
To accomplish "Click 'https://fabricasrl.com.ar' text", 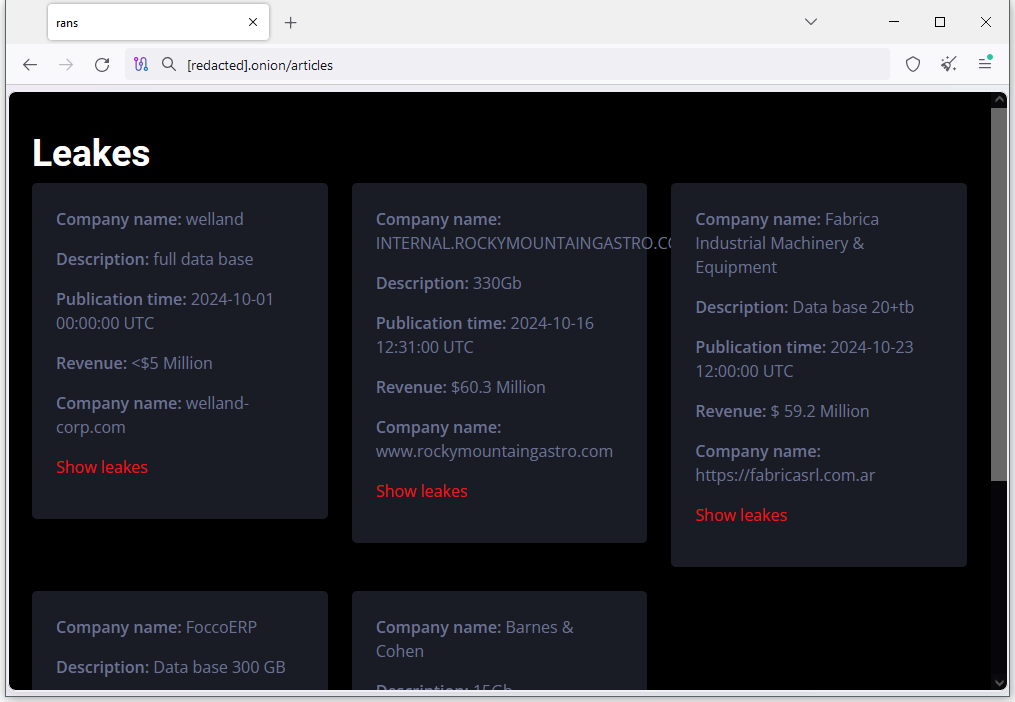I will [x=785, y=475].
